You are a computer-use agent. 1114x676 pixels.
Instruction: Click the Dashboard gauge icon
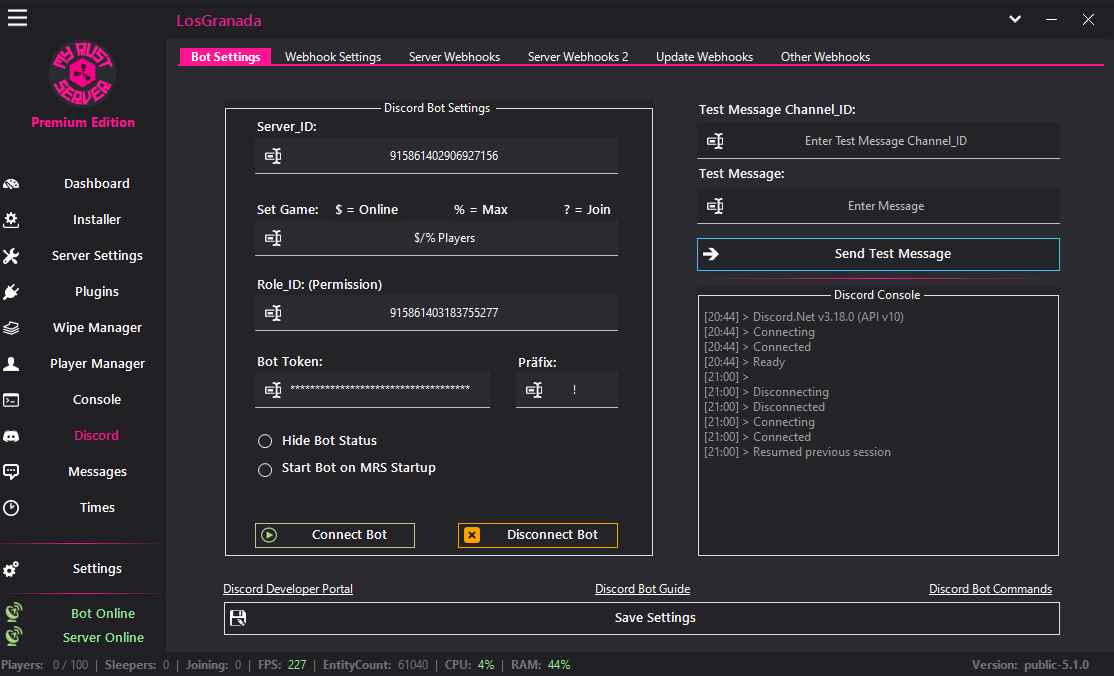(x=11, y=184)
